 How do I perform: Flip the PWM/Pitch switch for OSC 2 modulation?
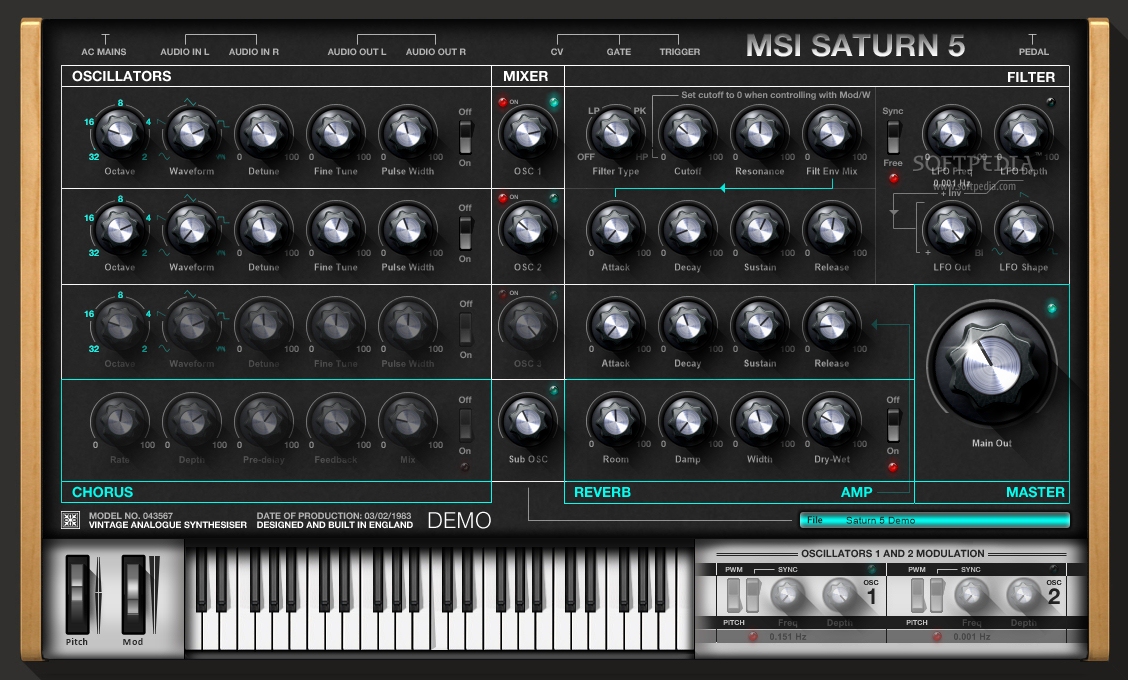(x=918, y=595)
